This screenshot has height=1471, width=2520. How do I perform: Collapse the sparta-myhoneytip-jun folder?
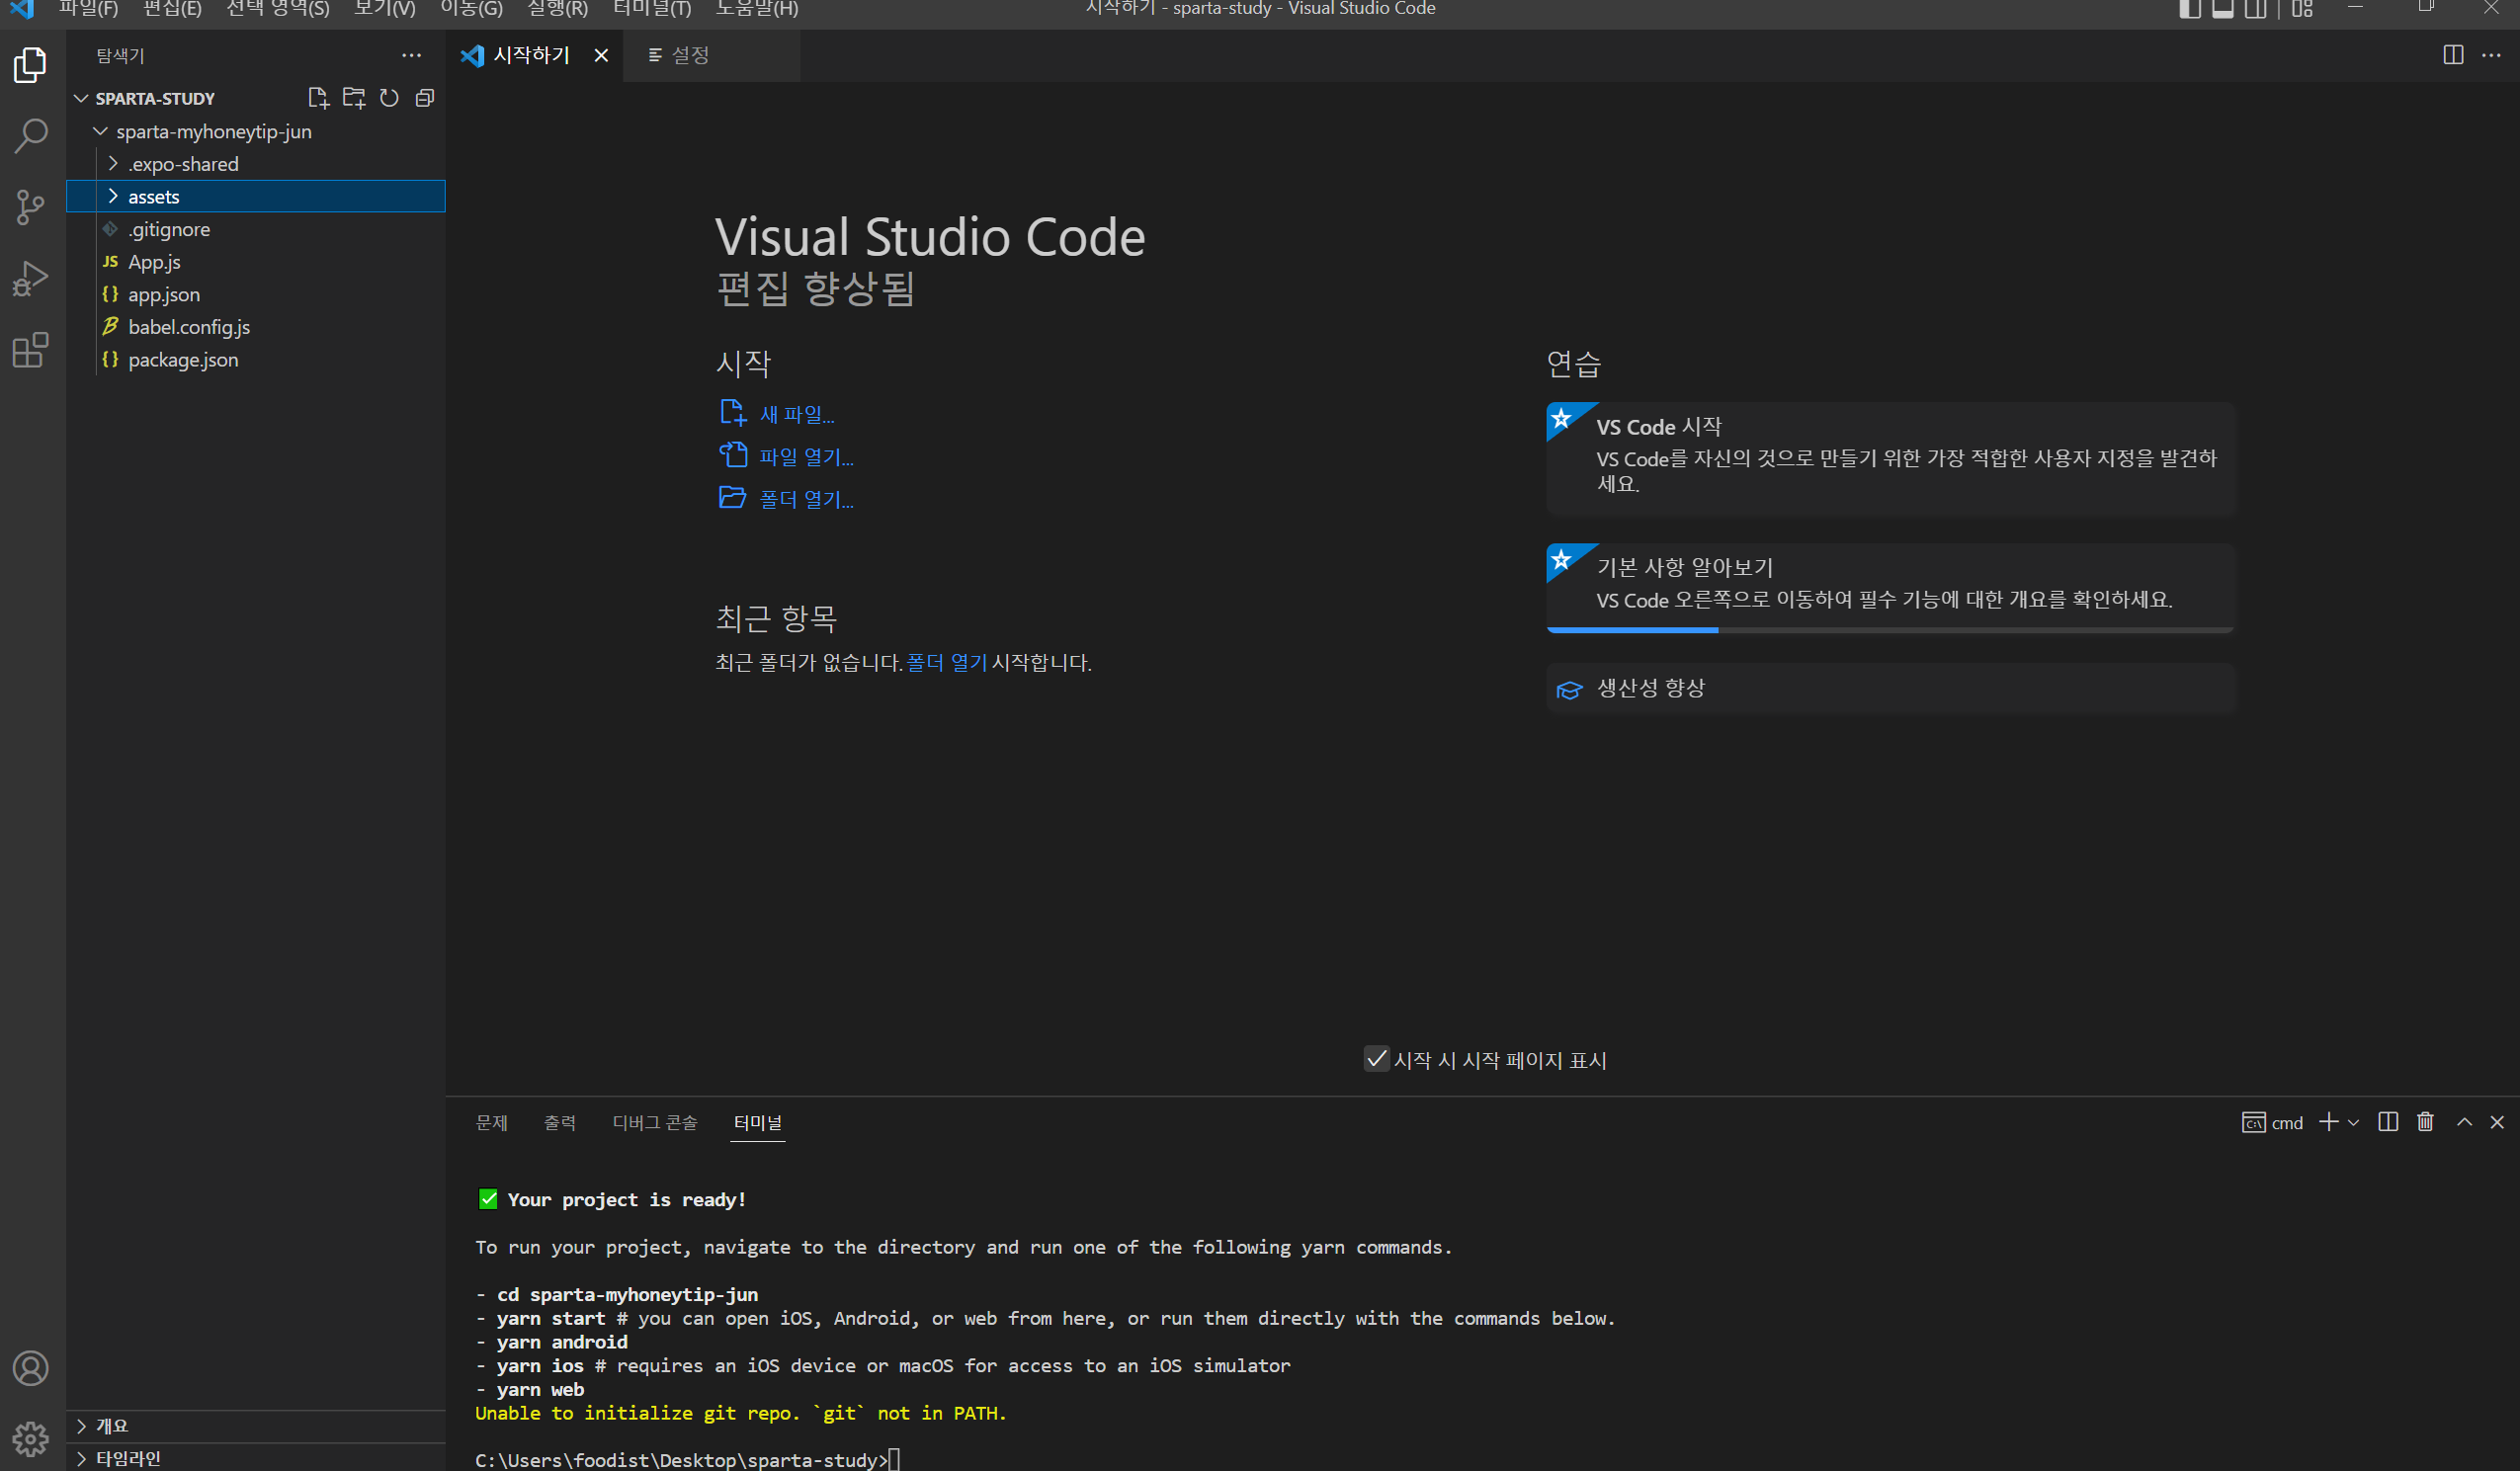point(100,131)
